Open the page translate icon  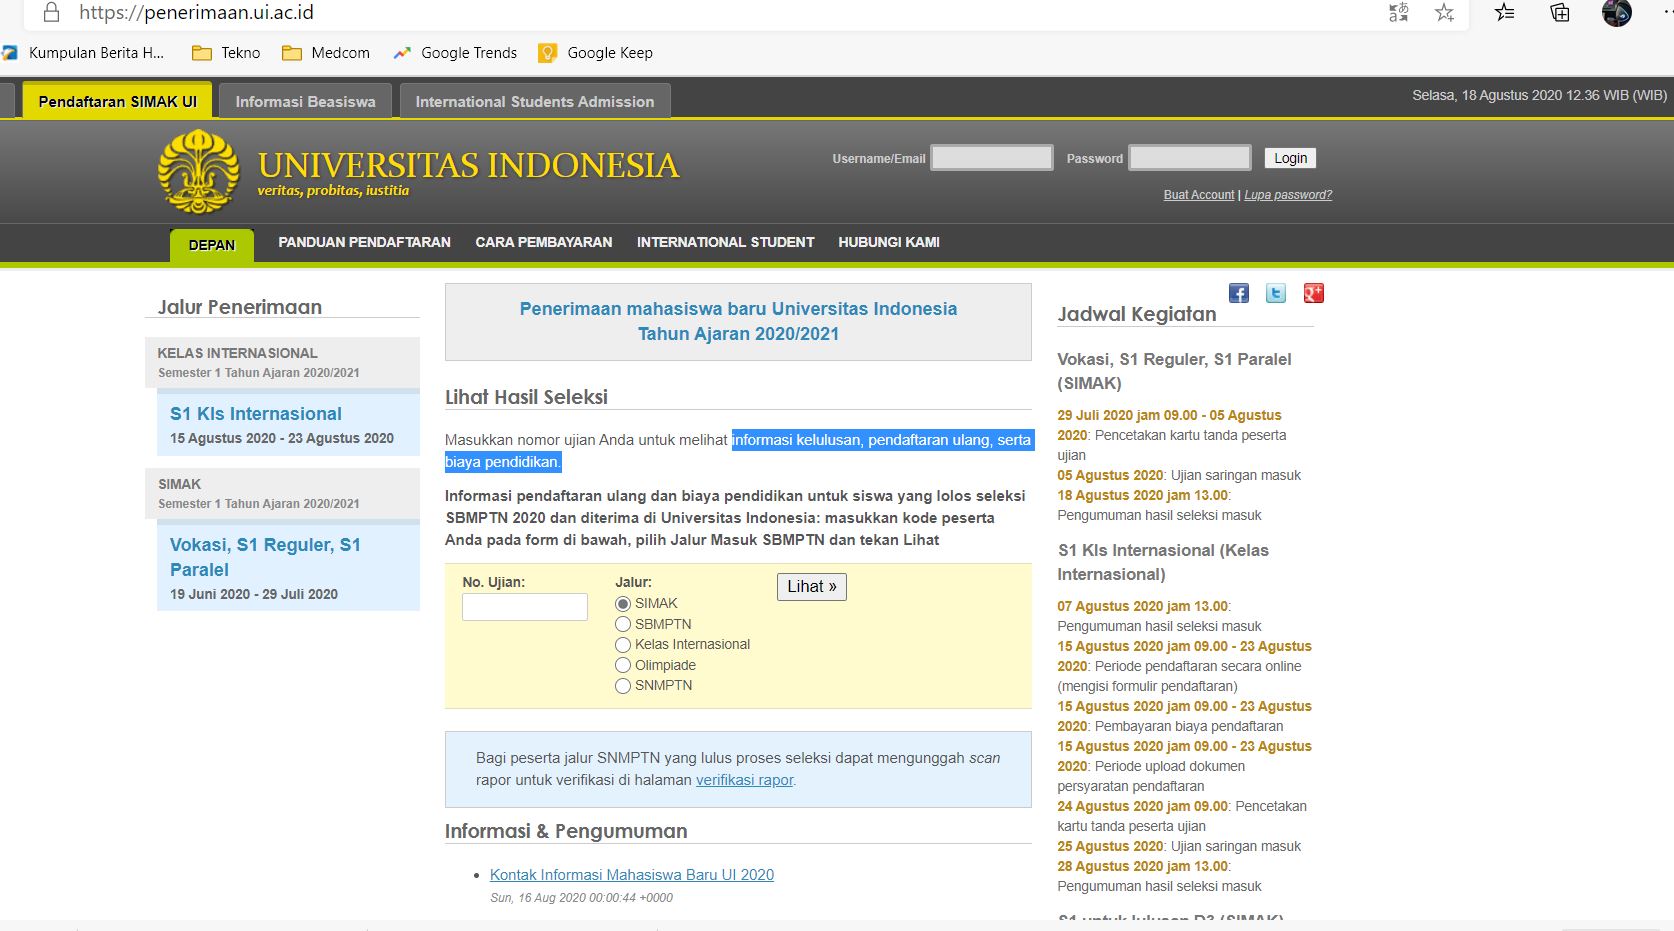click(x=1398, y=13)
